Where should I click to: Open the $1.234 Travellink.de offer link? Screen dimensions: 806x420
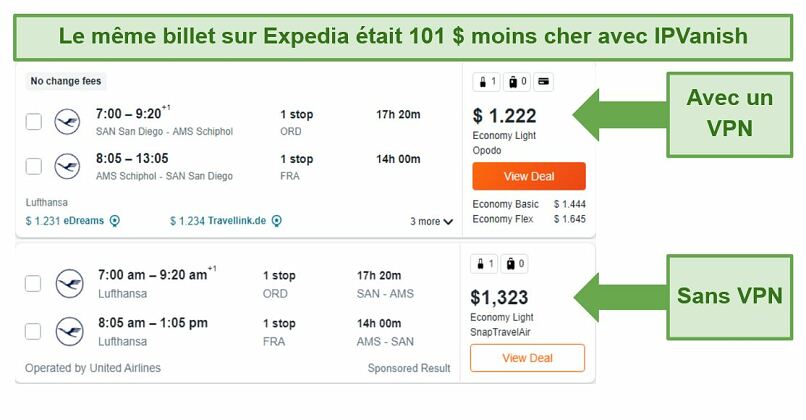(x=218, y=221)
